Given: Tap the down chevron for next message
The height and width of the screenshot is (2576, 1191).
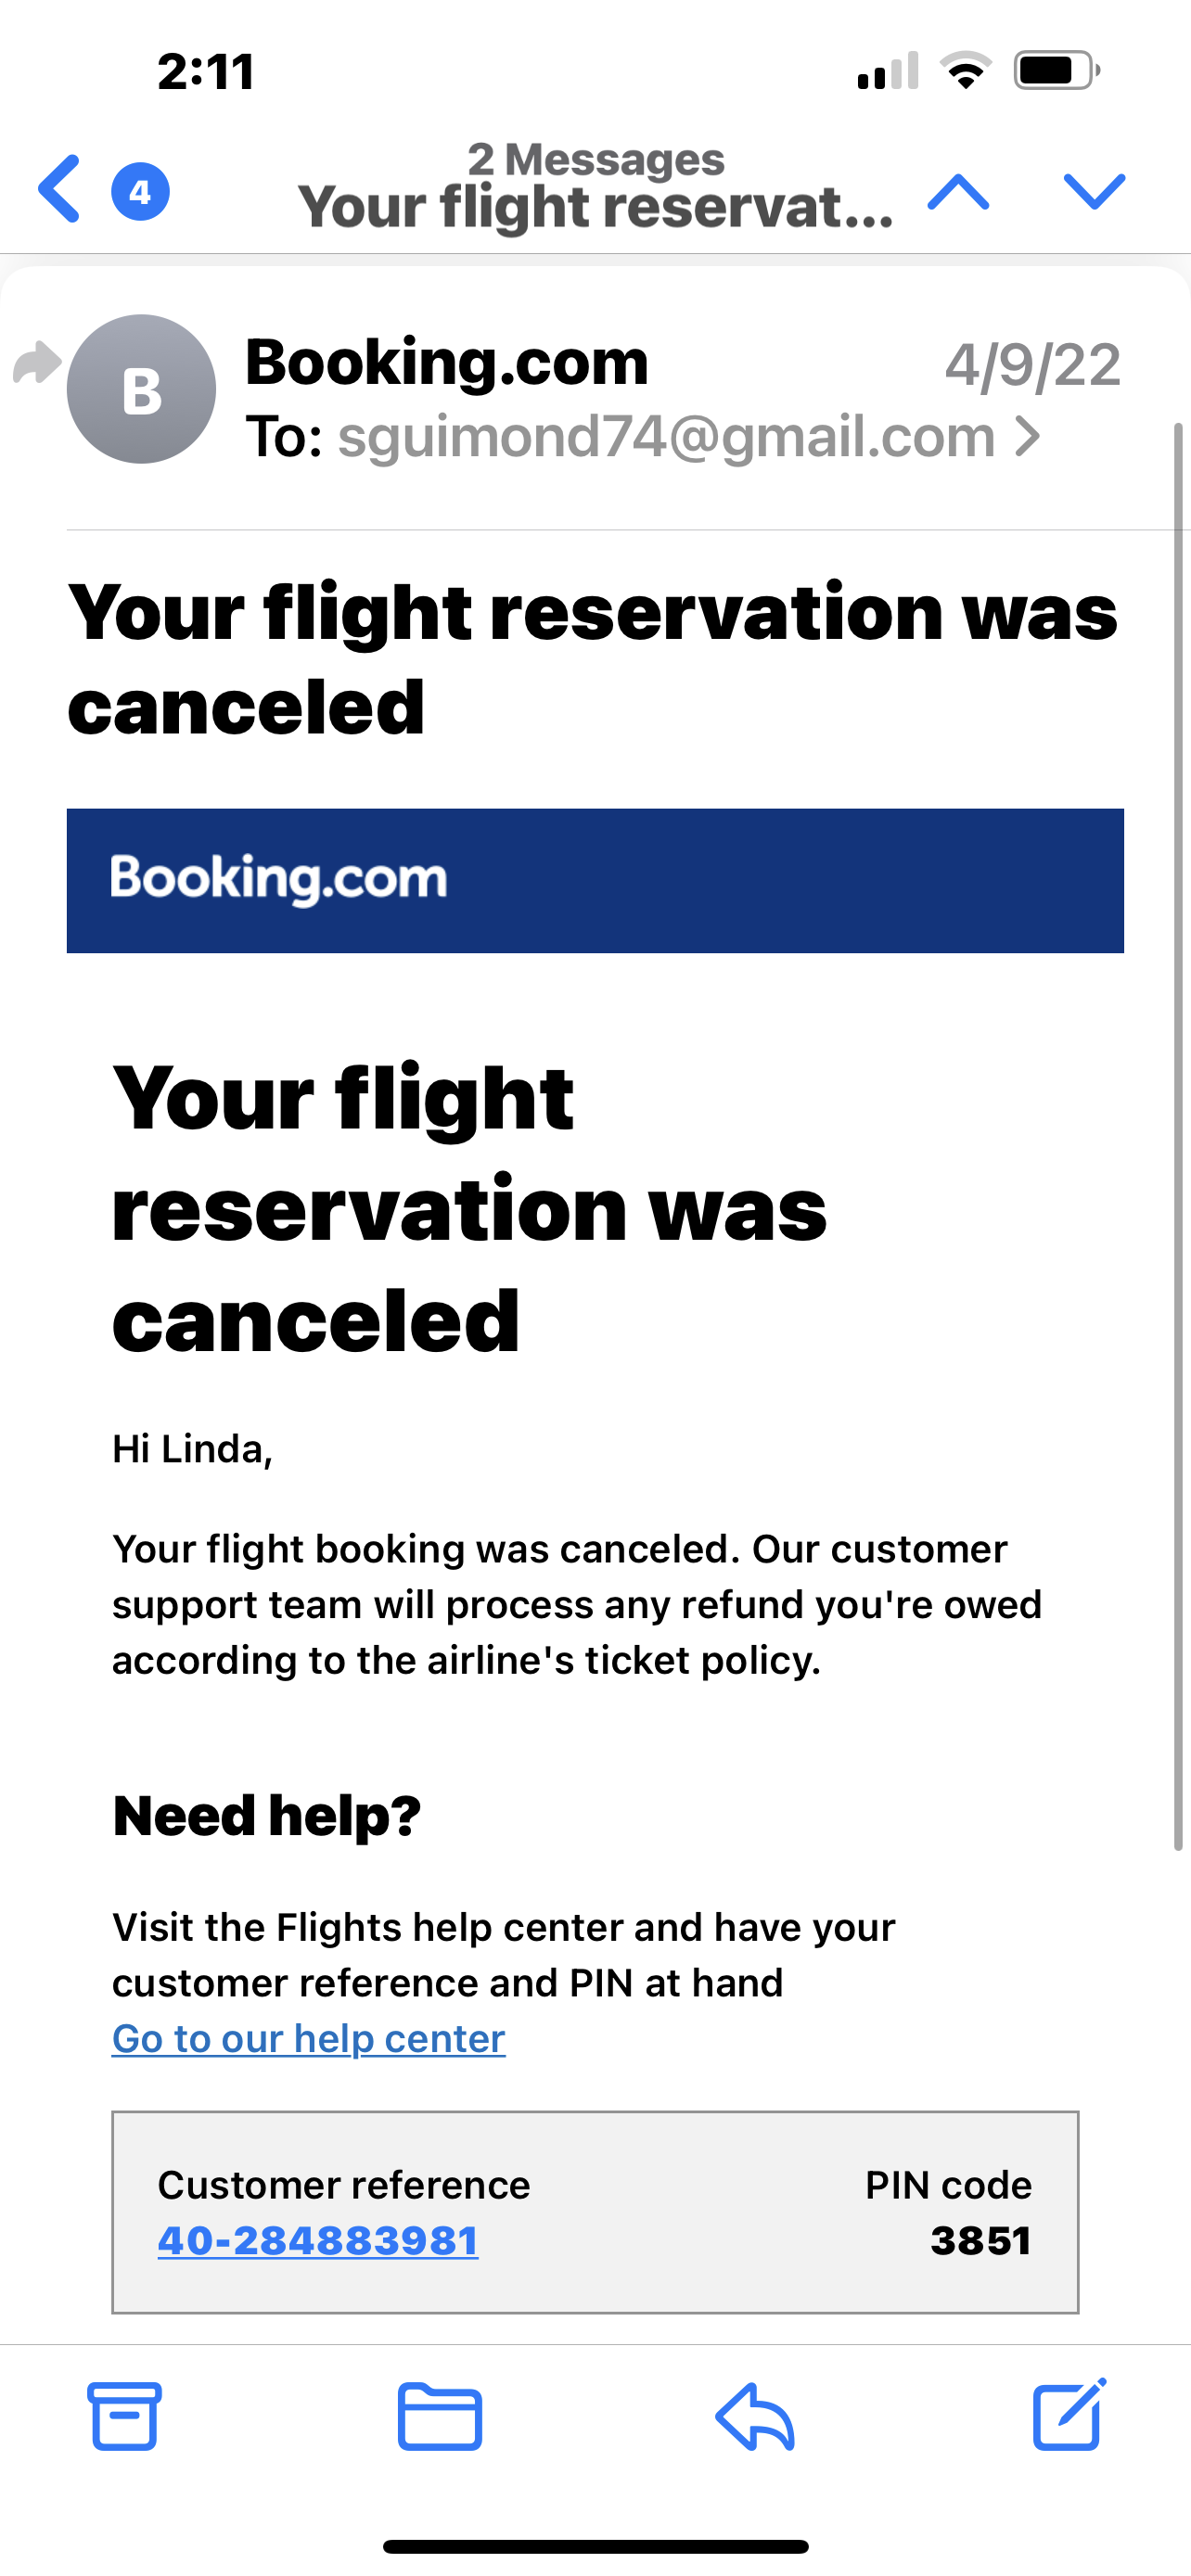Looking at the screenshot, I should [1093, 194].
